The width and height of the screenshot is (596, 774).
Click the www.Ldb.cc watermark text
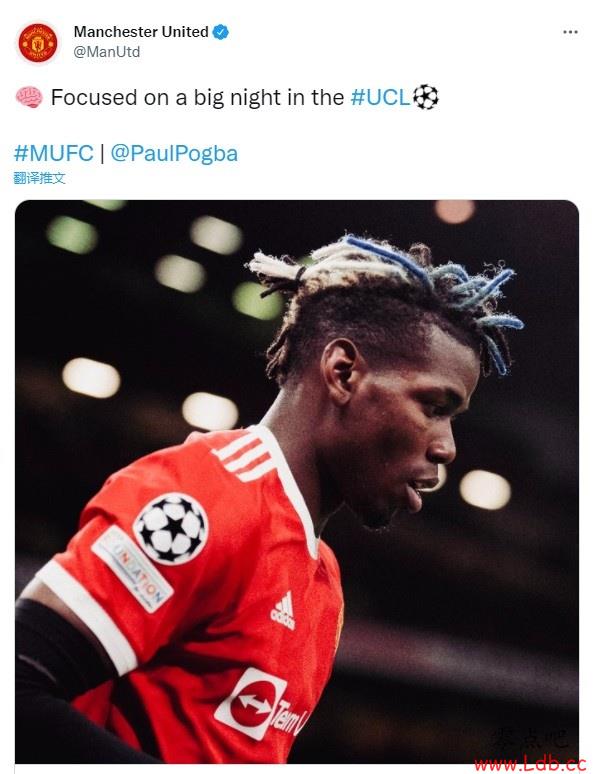[530, 763]
